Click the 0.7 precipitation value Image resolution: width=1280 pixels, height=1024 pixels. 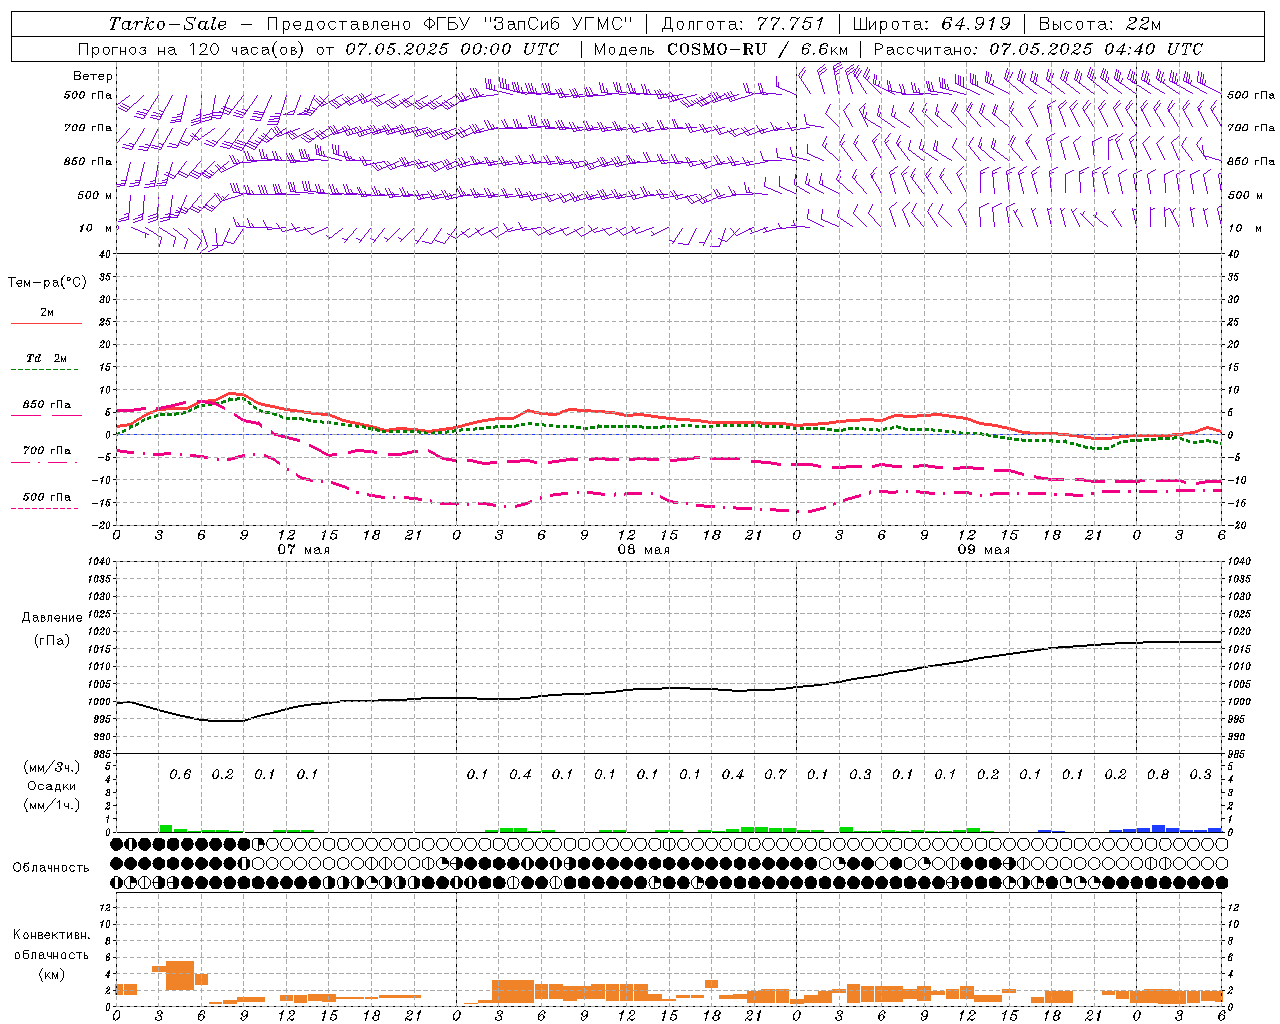coord(775,775)
